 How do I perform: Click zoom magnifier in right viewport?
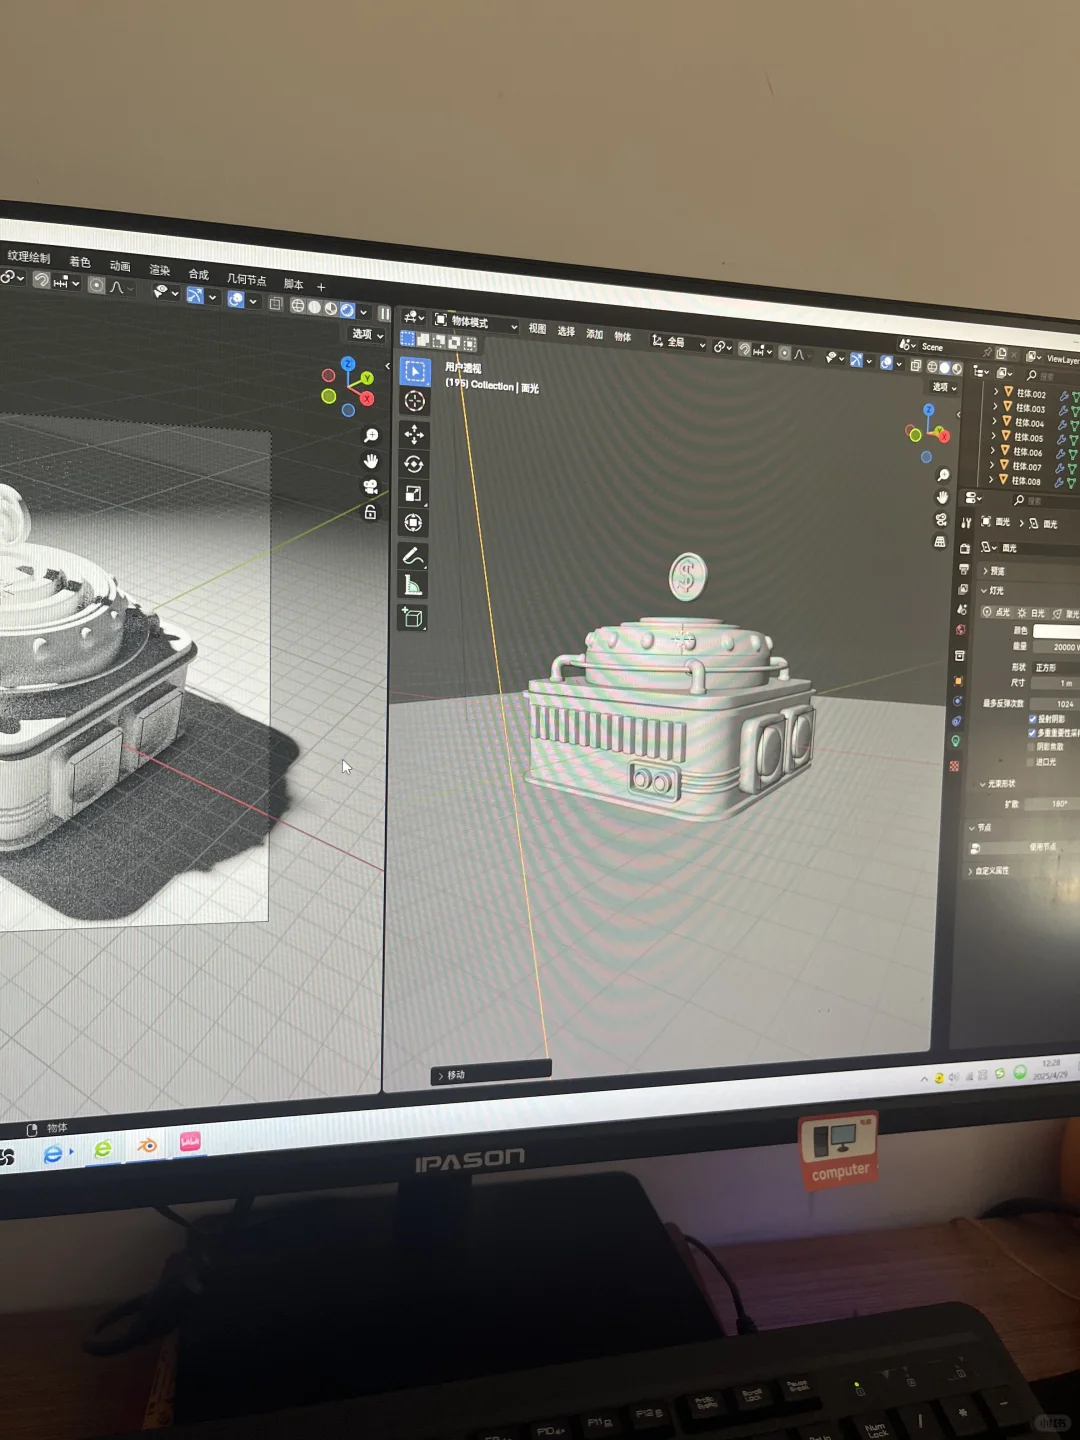pos(943,476)
